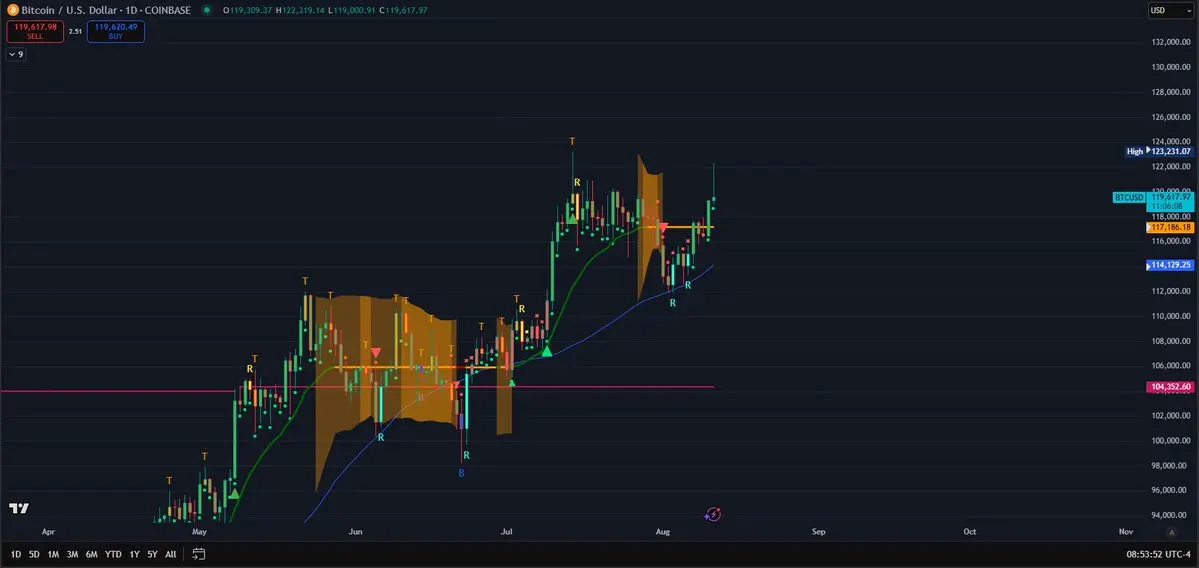This screenshot has width=1199, height=568.
Task: Click the May label on time axis
Action: 199,531
